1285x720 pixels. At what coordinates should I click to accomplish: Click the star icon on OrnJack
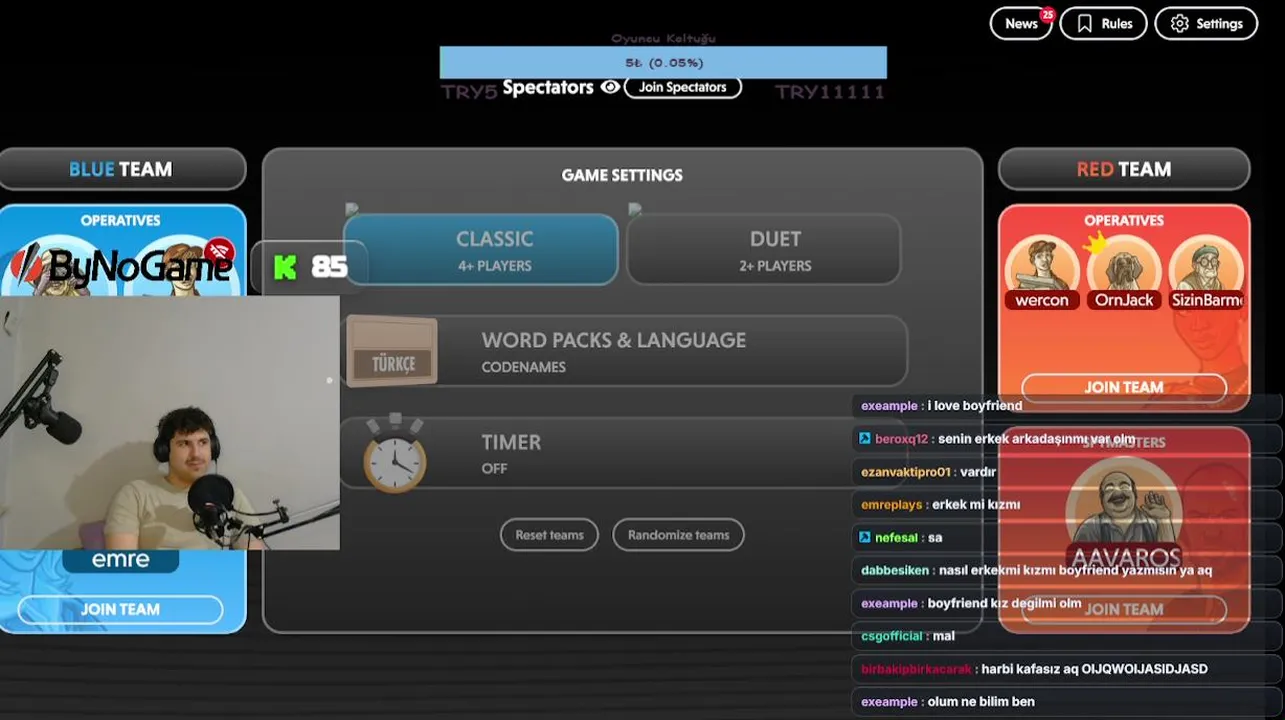click(x=1096, y=242)
